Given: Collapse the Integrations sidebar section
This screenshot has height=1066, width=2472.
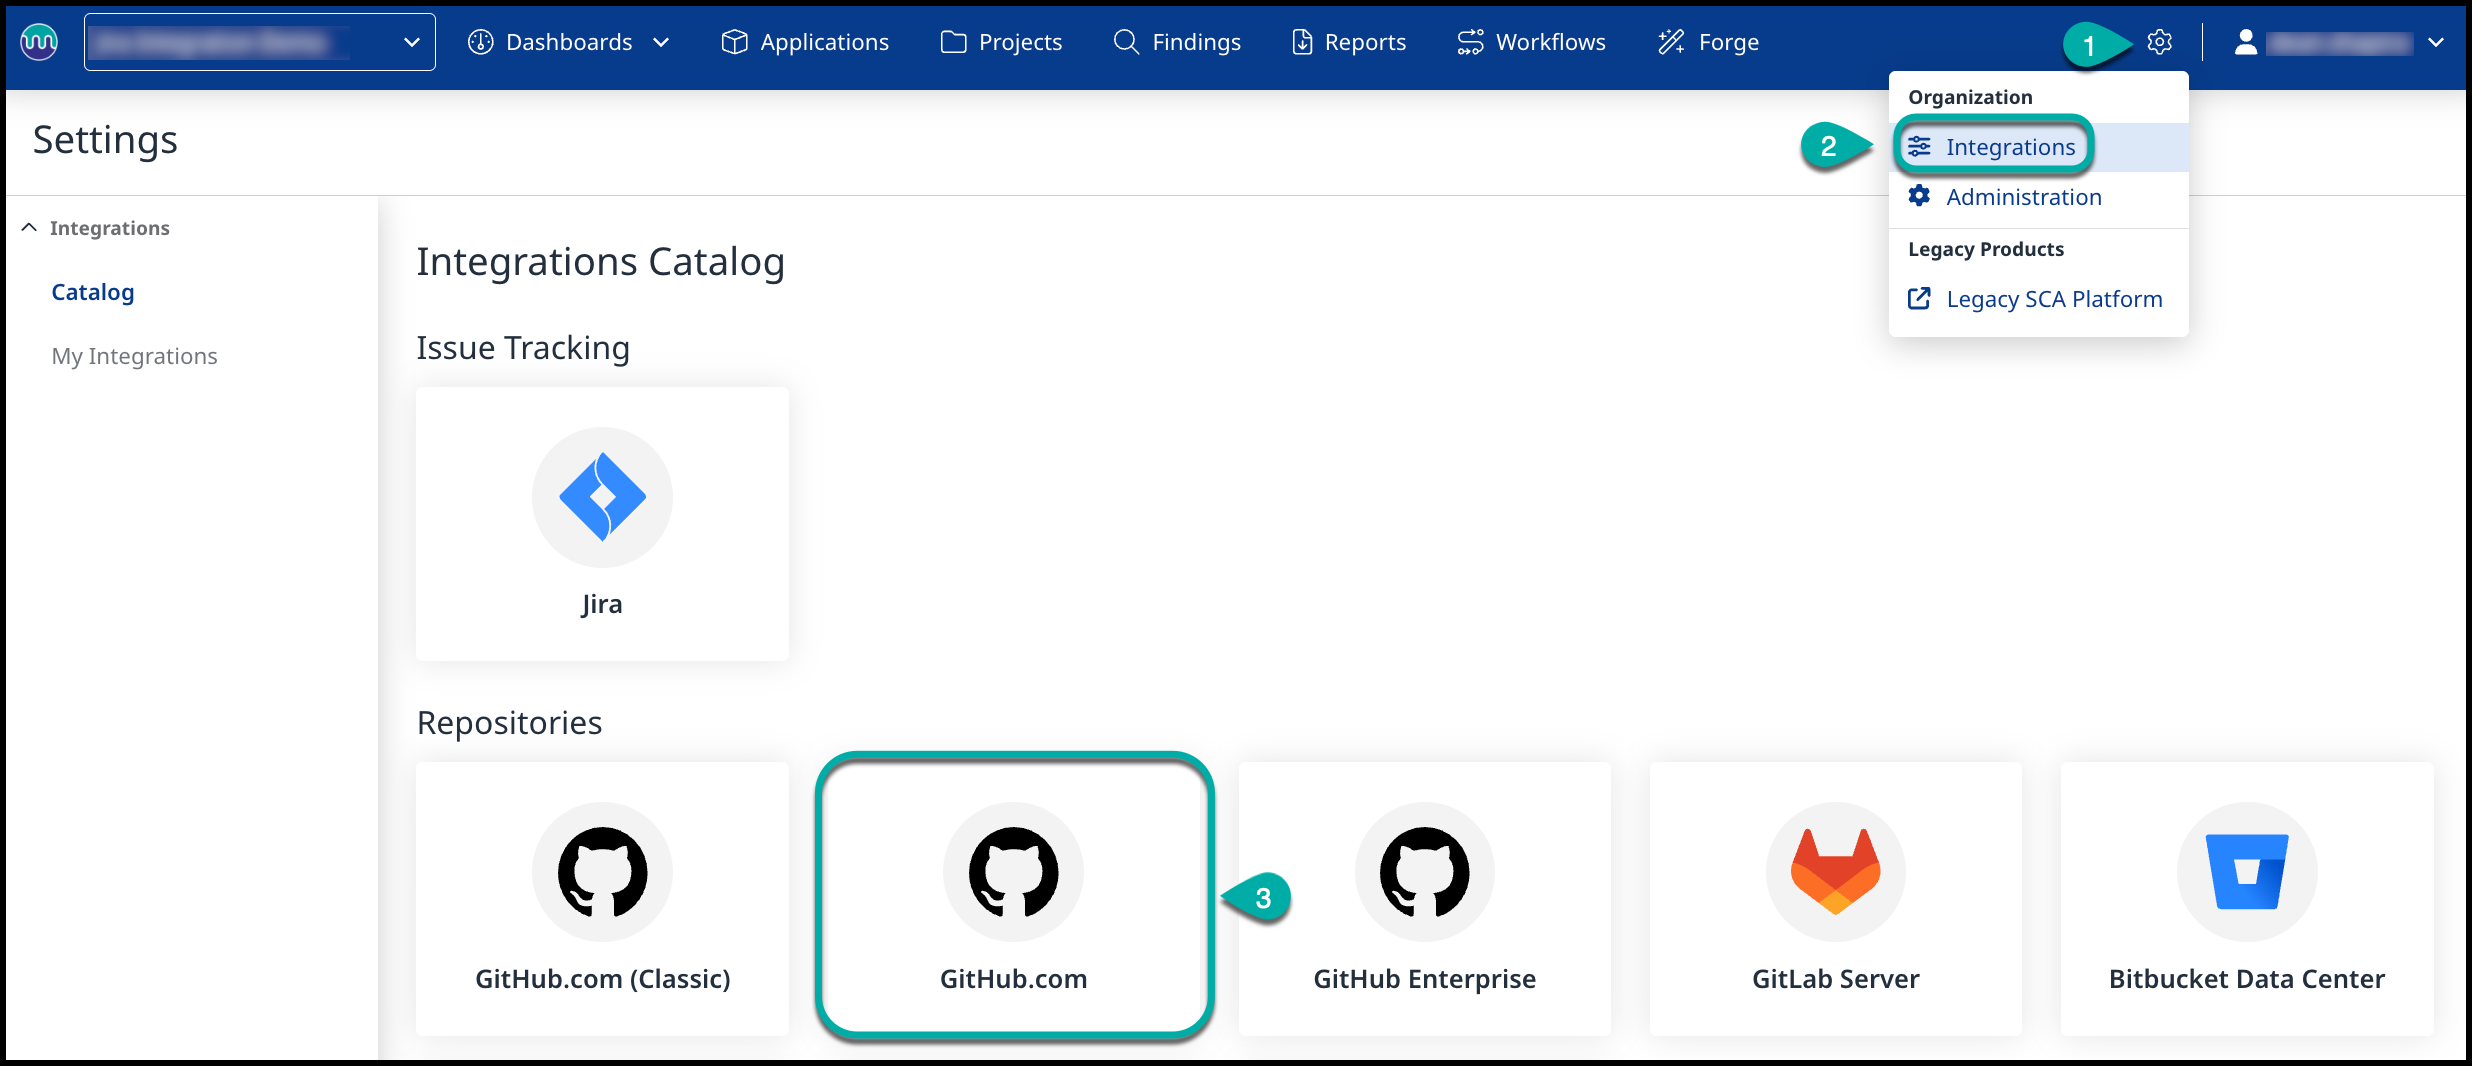Looking at the screenshot, I should [30, 228].
